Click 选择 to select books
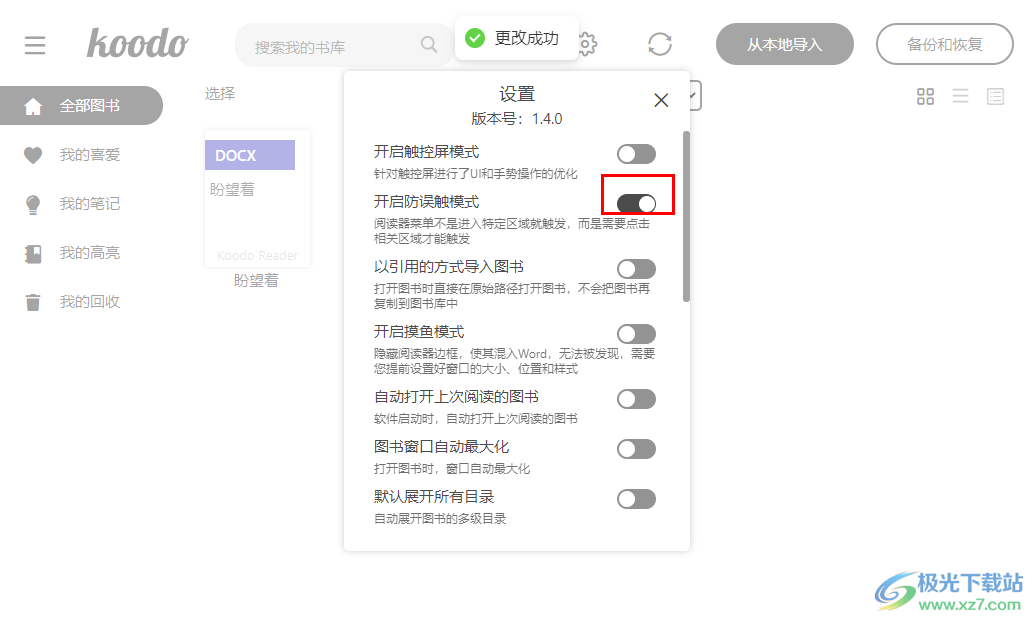Screen dimensions: 1034x621 (x=220, y=94)
